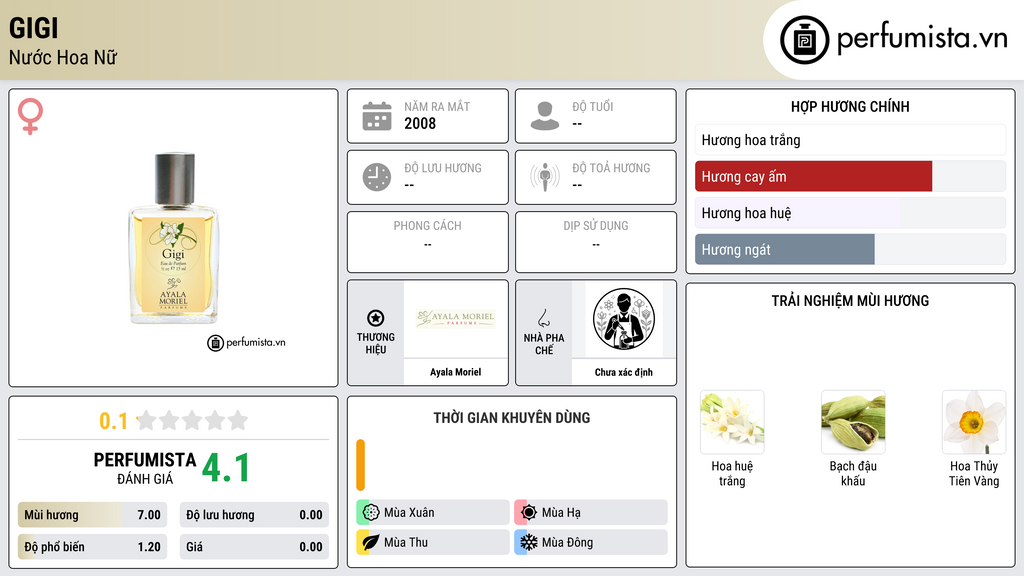Click the Trải nghiệm mùi hương heading
The image size is (1024, 576).
coord(850,301)
